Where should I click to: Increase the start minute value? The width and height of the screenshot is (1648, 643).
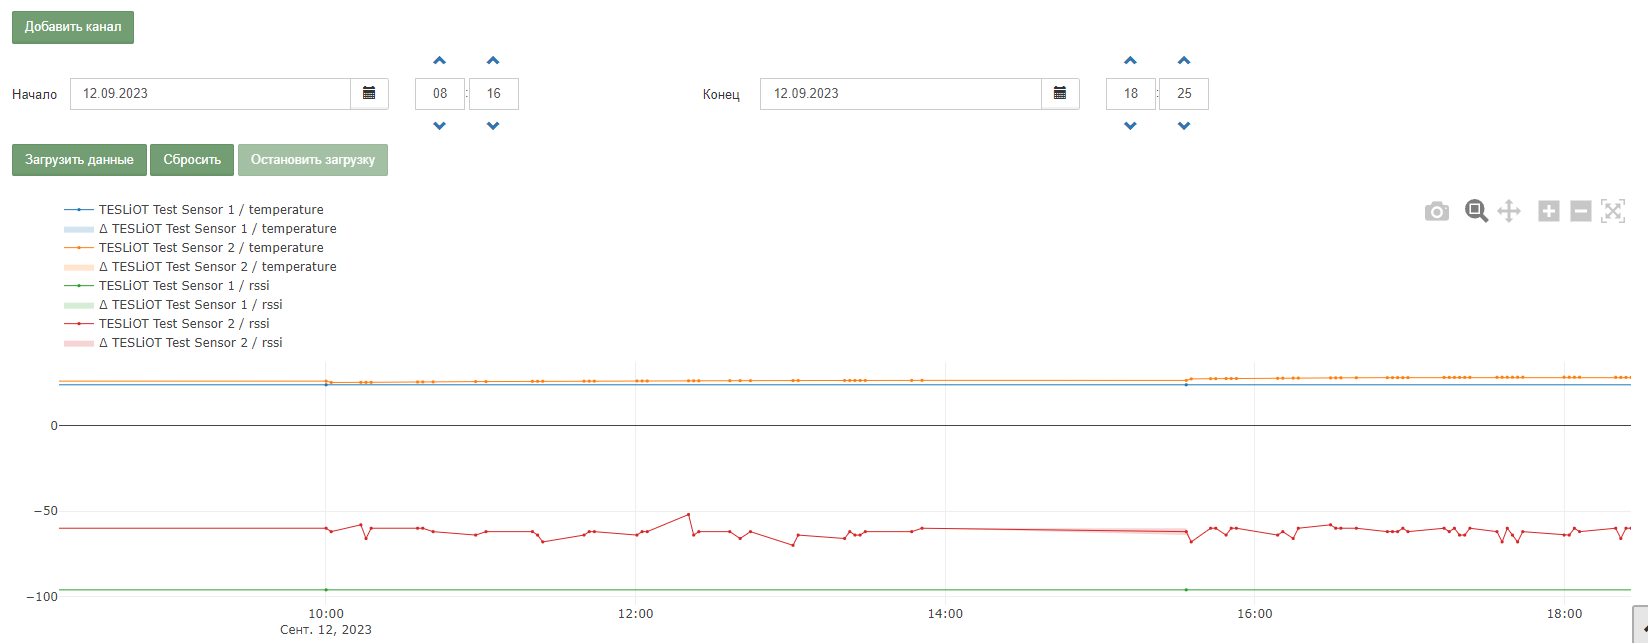tap(493, 61)
